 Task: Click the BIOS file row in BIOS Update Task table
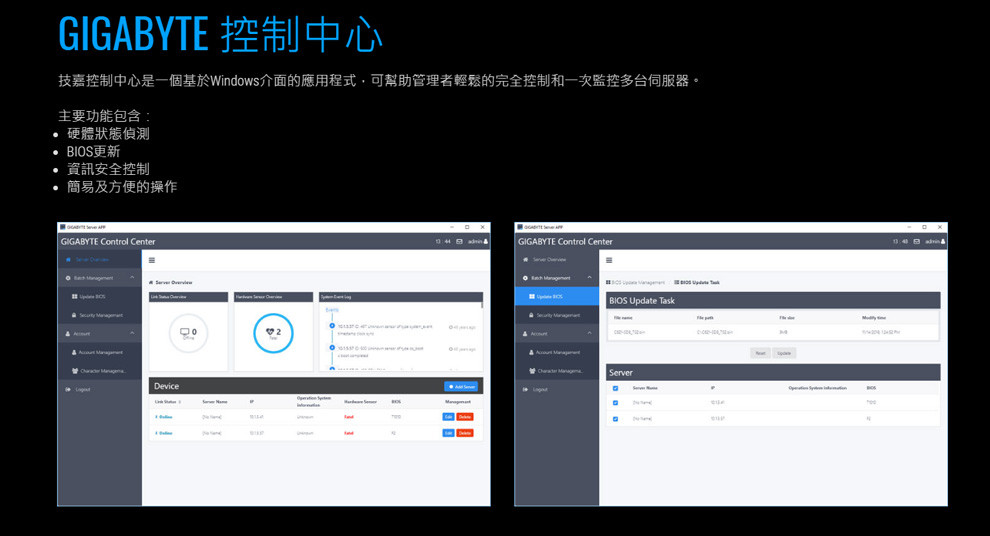pos(773,332)
